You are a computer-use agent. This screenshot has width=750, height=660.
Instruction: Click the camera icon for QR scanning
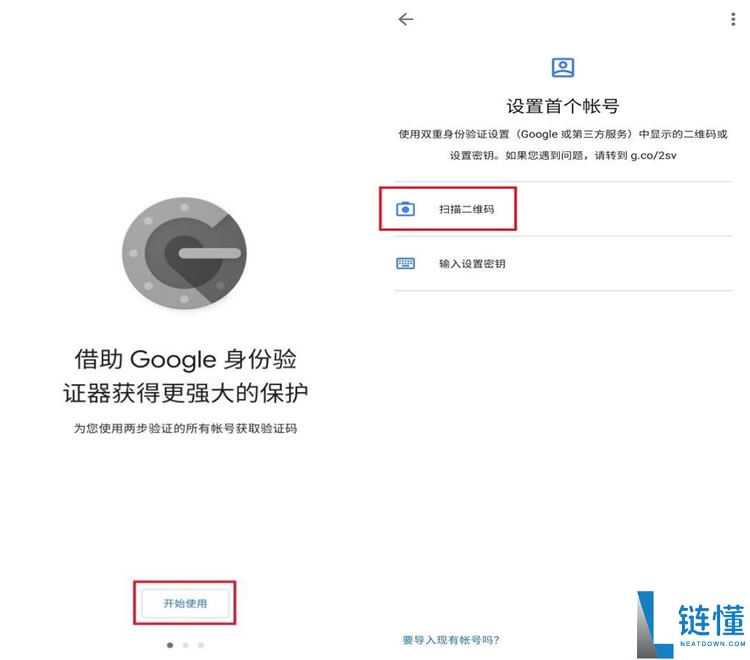405,209
